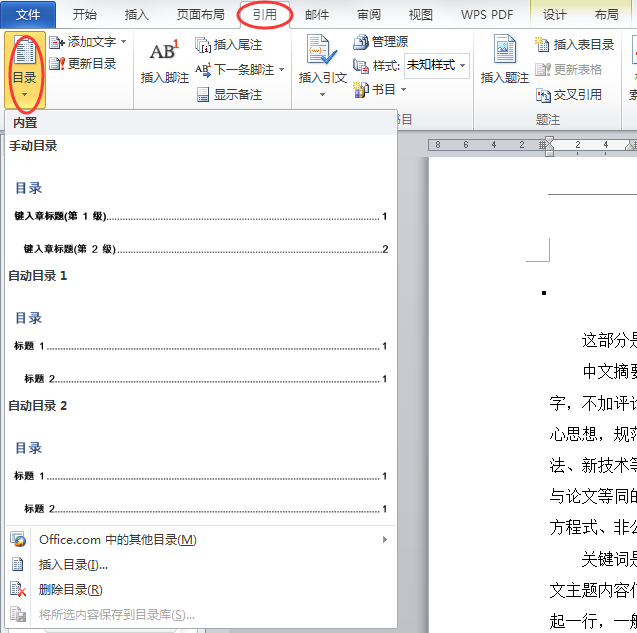Open the 文件 file tab
Viewport: 637px width, 633px height.
tap(28, 15)
